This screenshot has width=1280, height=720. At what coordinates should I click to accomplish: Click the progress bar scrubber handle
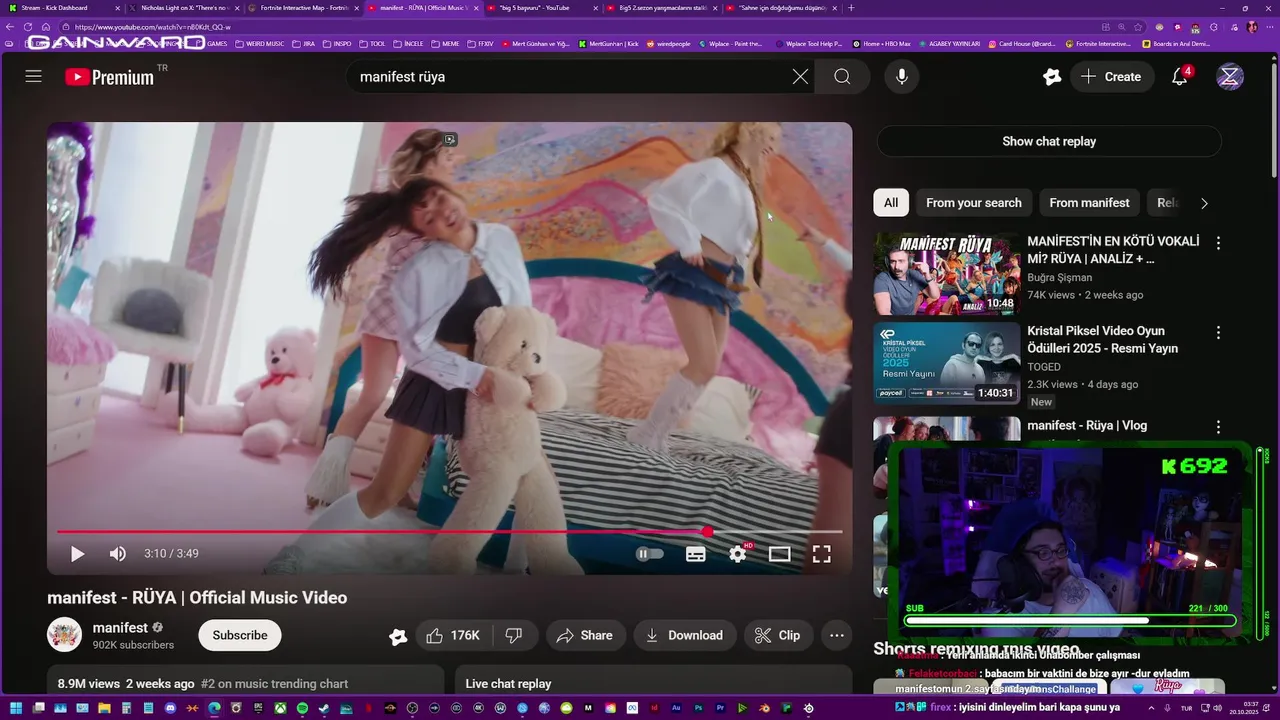point(708,532)
